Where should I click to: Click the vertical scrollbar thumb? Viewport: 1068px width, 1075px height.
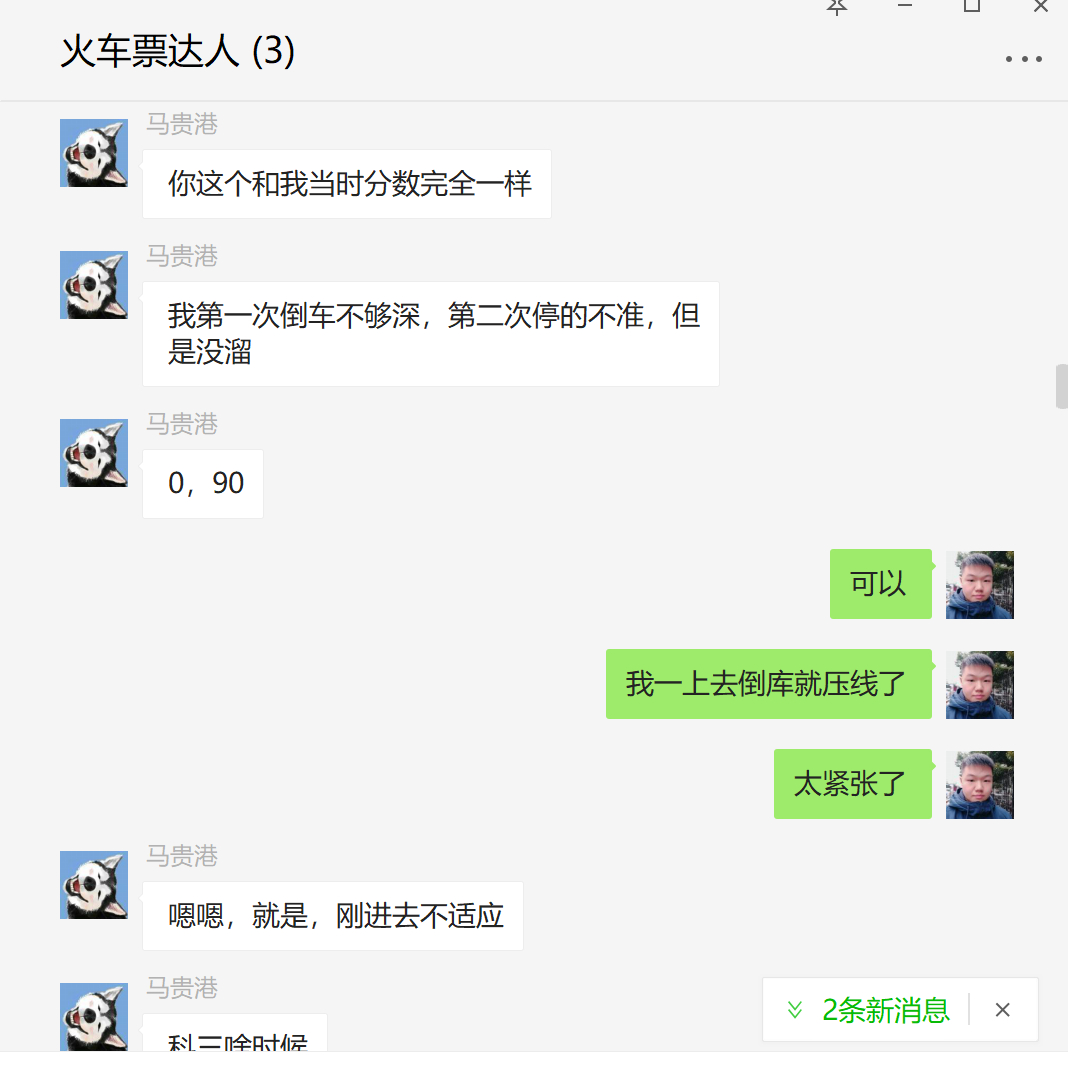pyautogui.click(x=1061, y=387)
